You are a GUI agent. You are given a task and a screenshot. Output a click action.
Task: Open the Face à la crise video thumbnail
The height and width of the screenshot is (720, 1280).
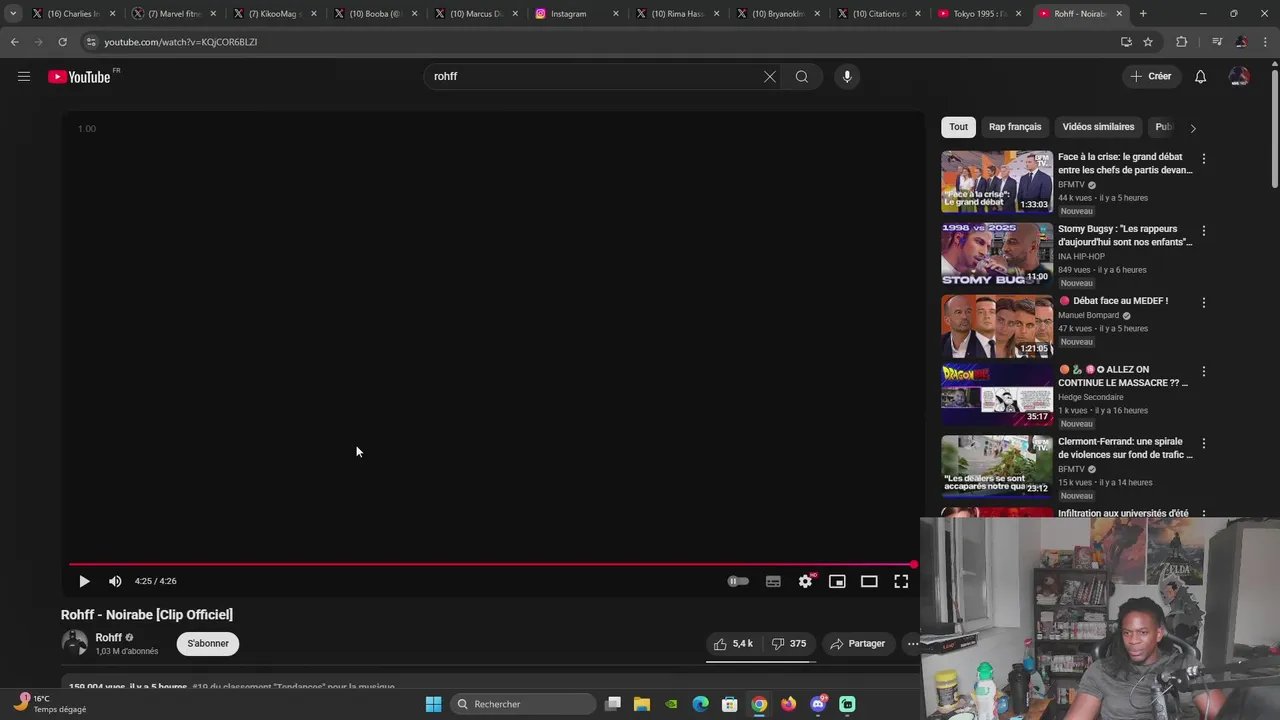(997, 181)
